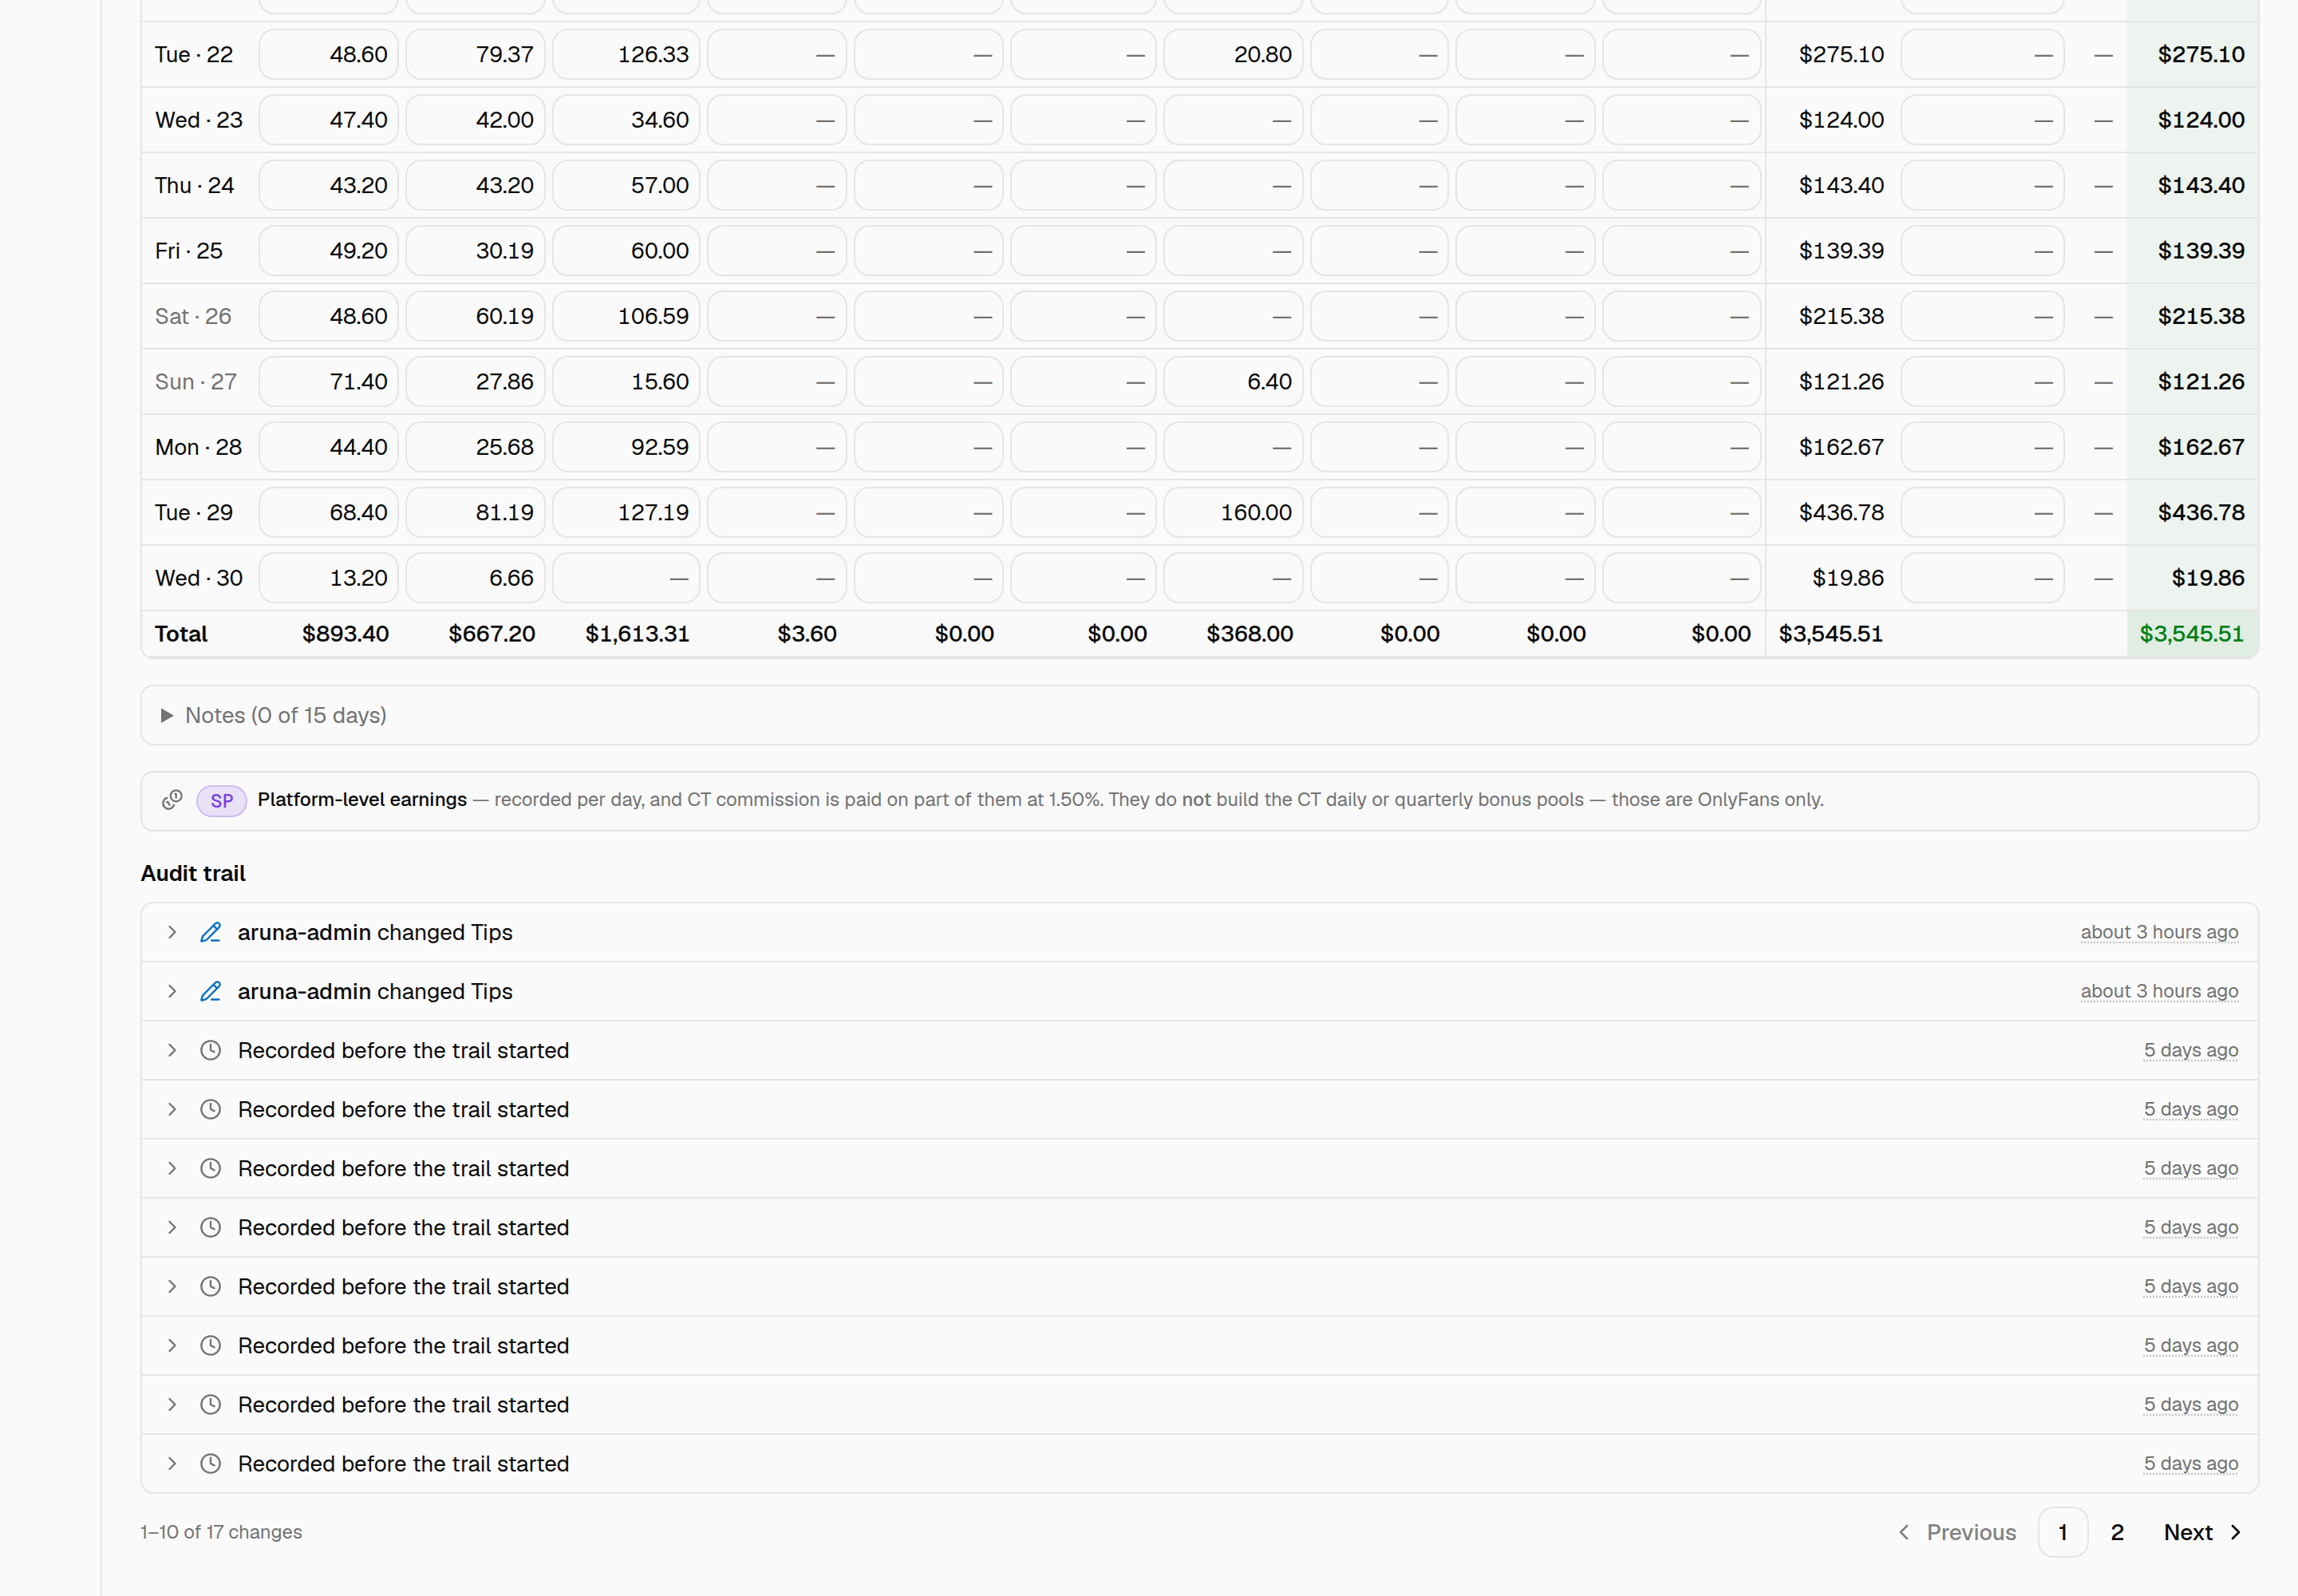Viewport: 2298px width, 1596px height.
Task: Click the 106.59 field in Sat 26 row
Action: pos(626,316)
